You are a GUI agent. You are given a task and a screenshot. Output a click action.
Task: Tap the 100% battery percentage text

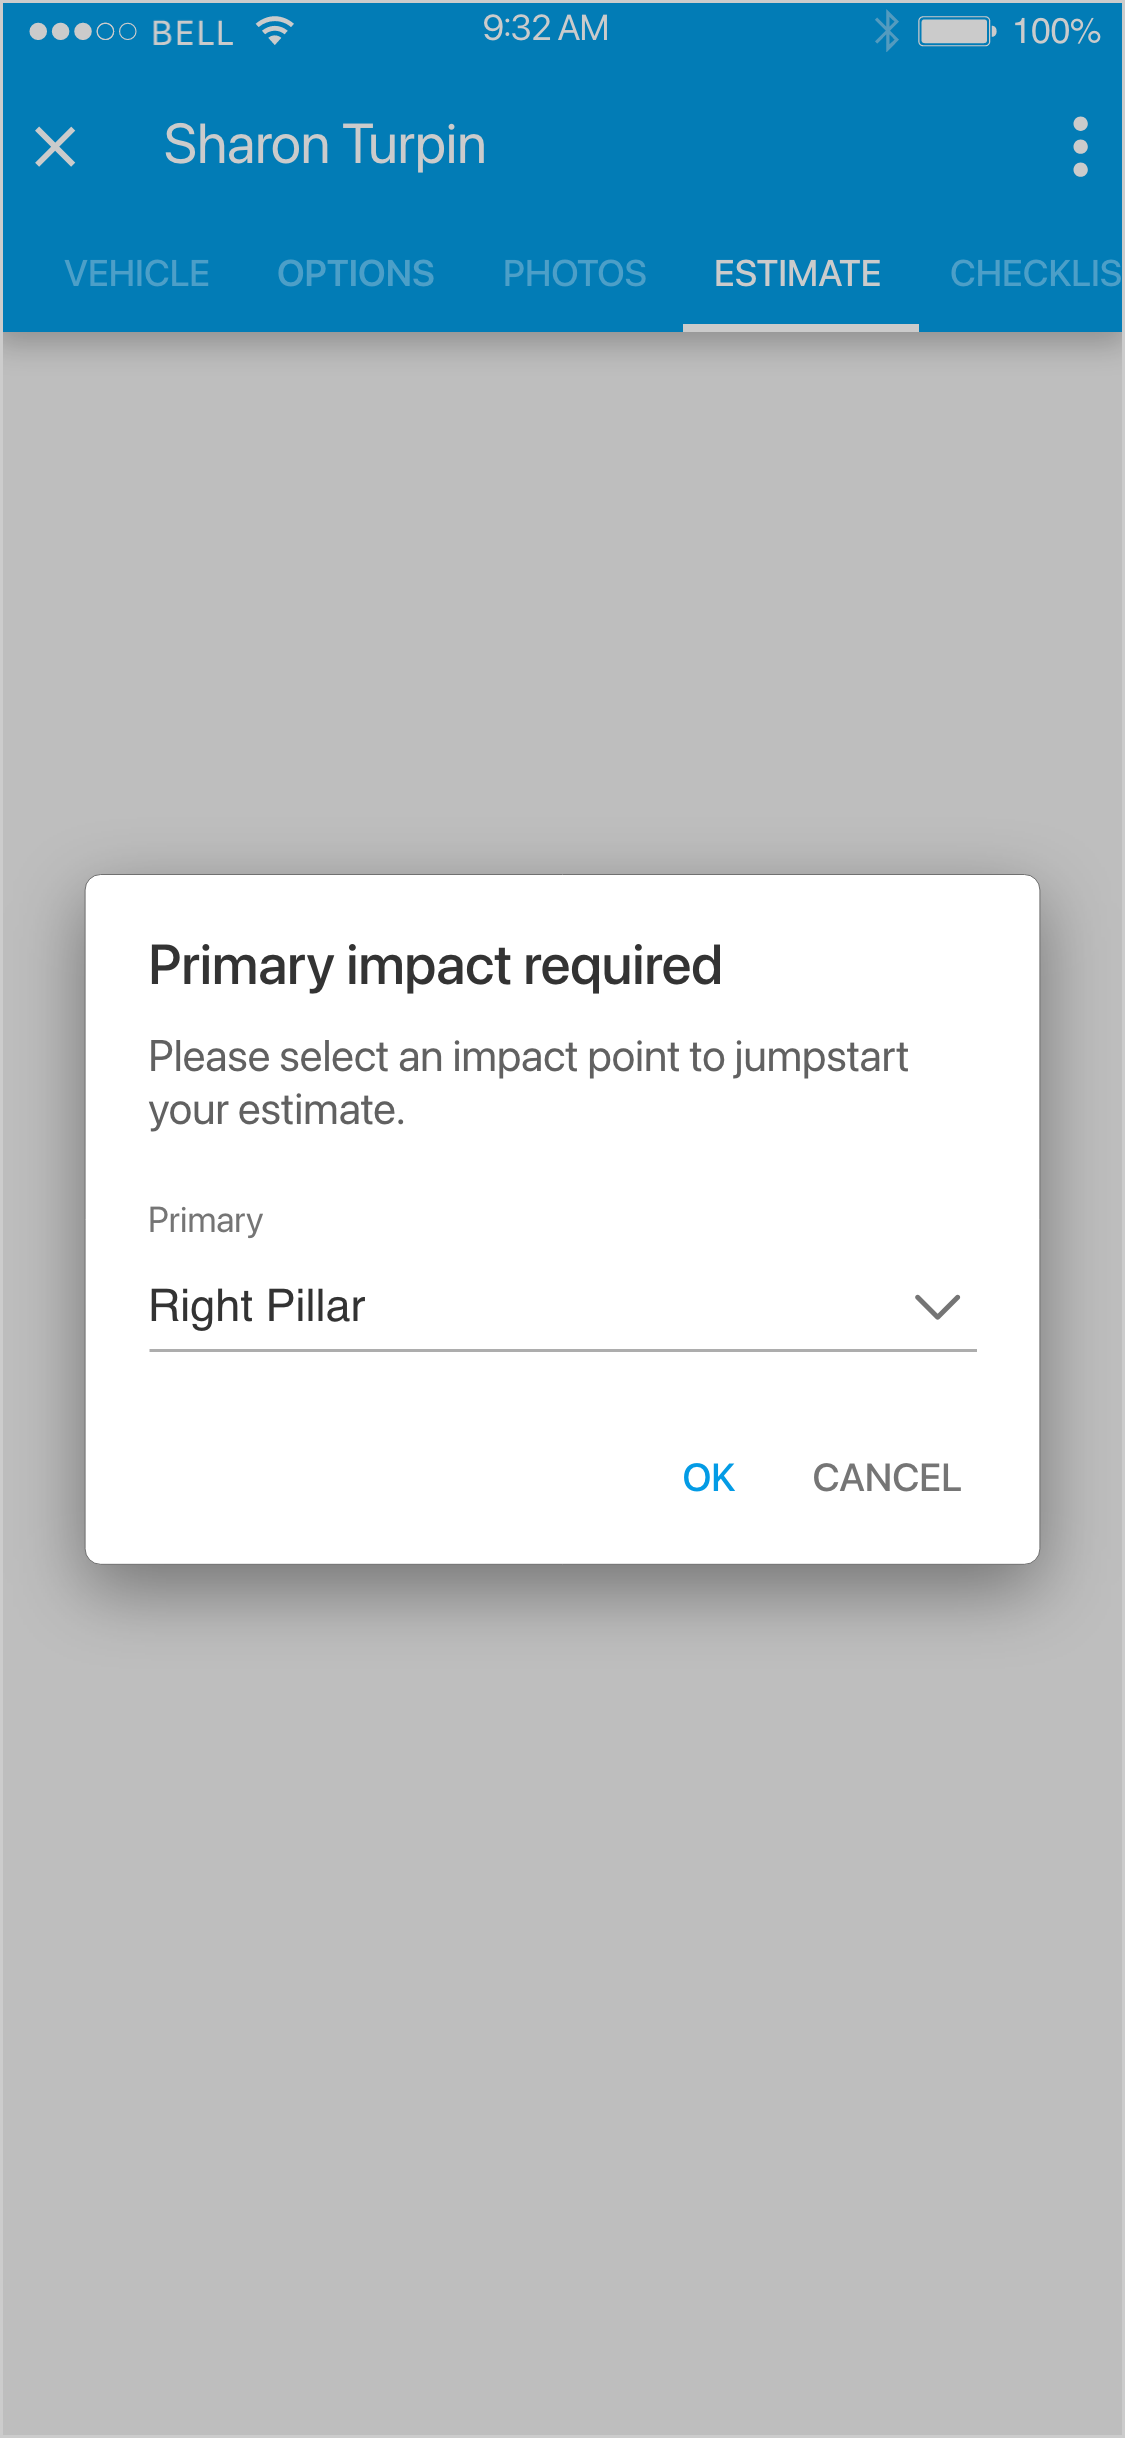[1056, 32]
